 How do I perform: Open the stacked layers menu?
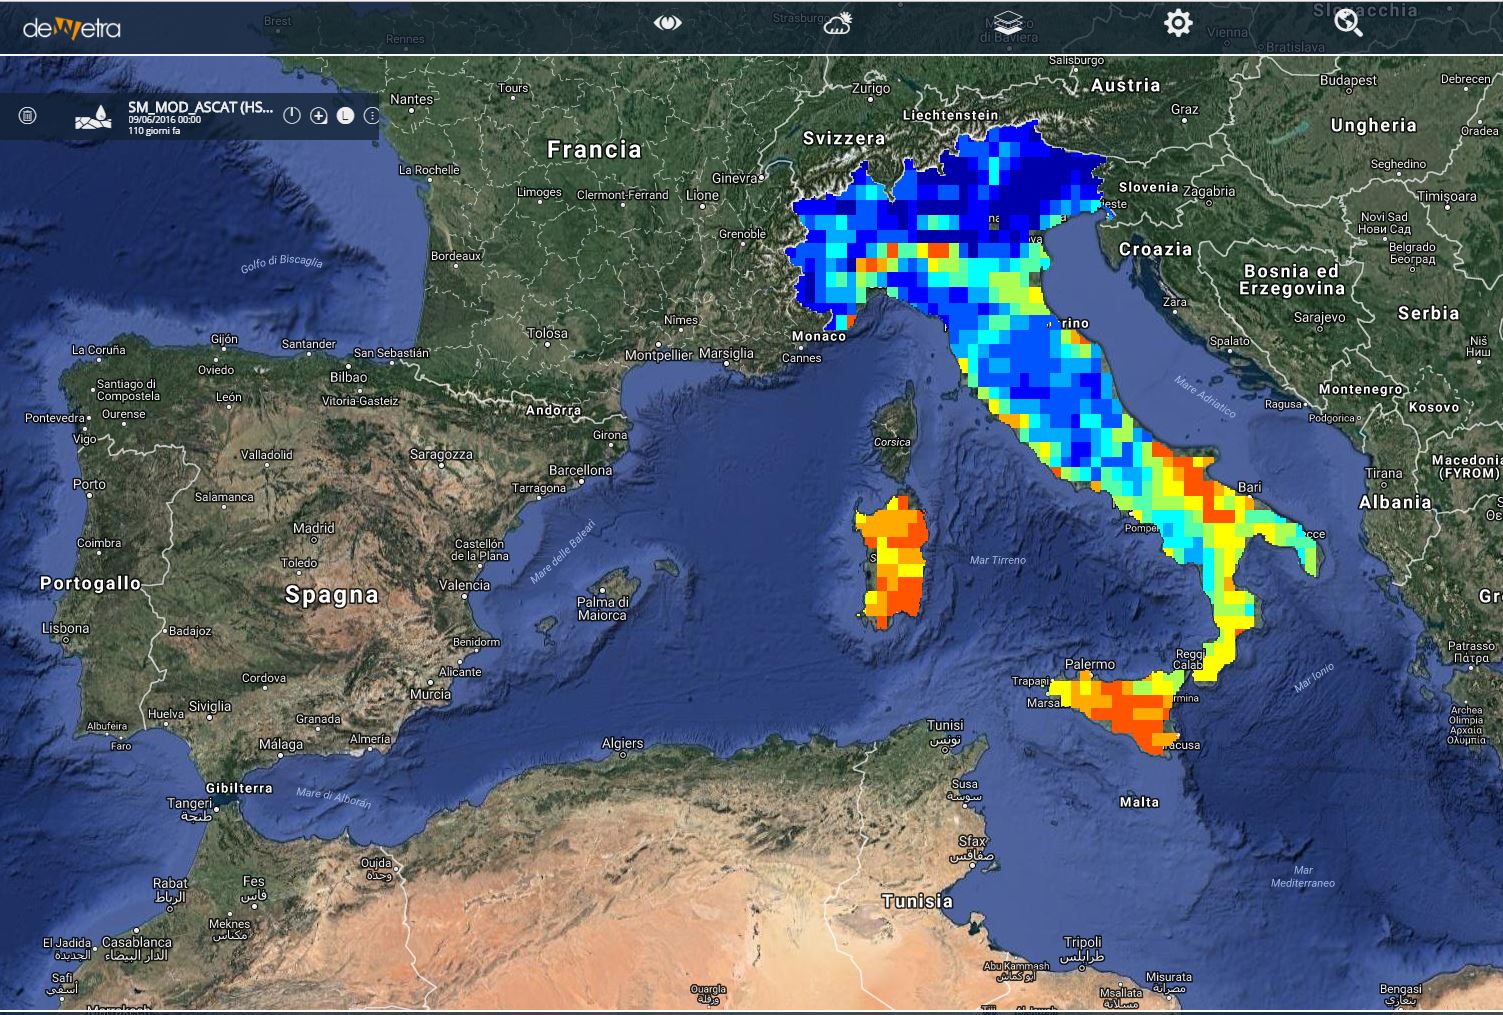click(x=1008, y=23)
